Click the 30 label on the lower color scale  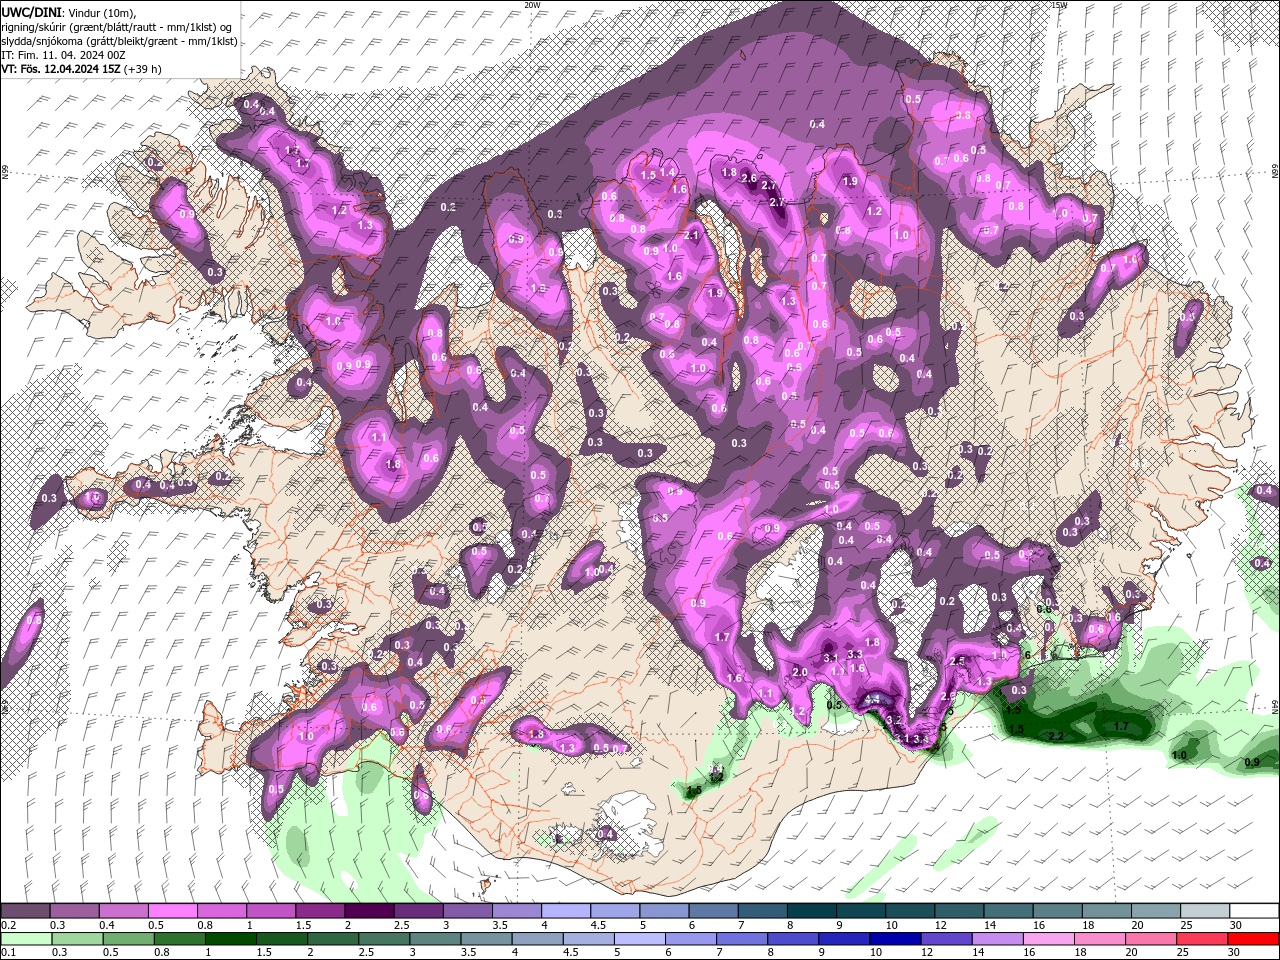[x=1234, y=951]
